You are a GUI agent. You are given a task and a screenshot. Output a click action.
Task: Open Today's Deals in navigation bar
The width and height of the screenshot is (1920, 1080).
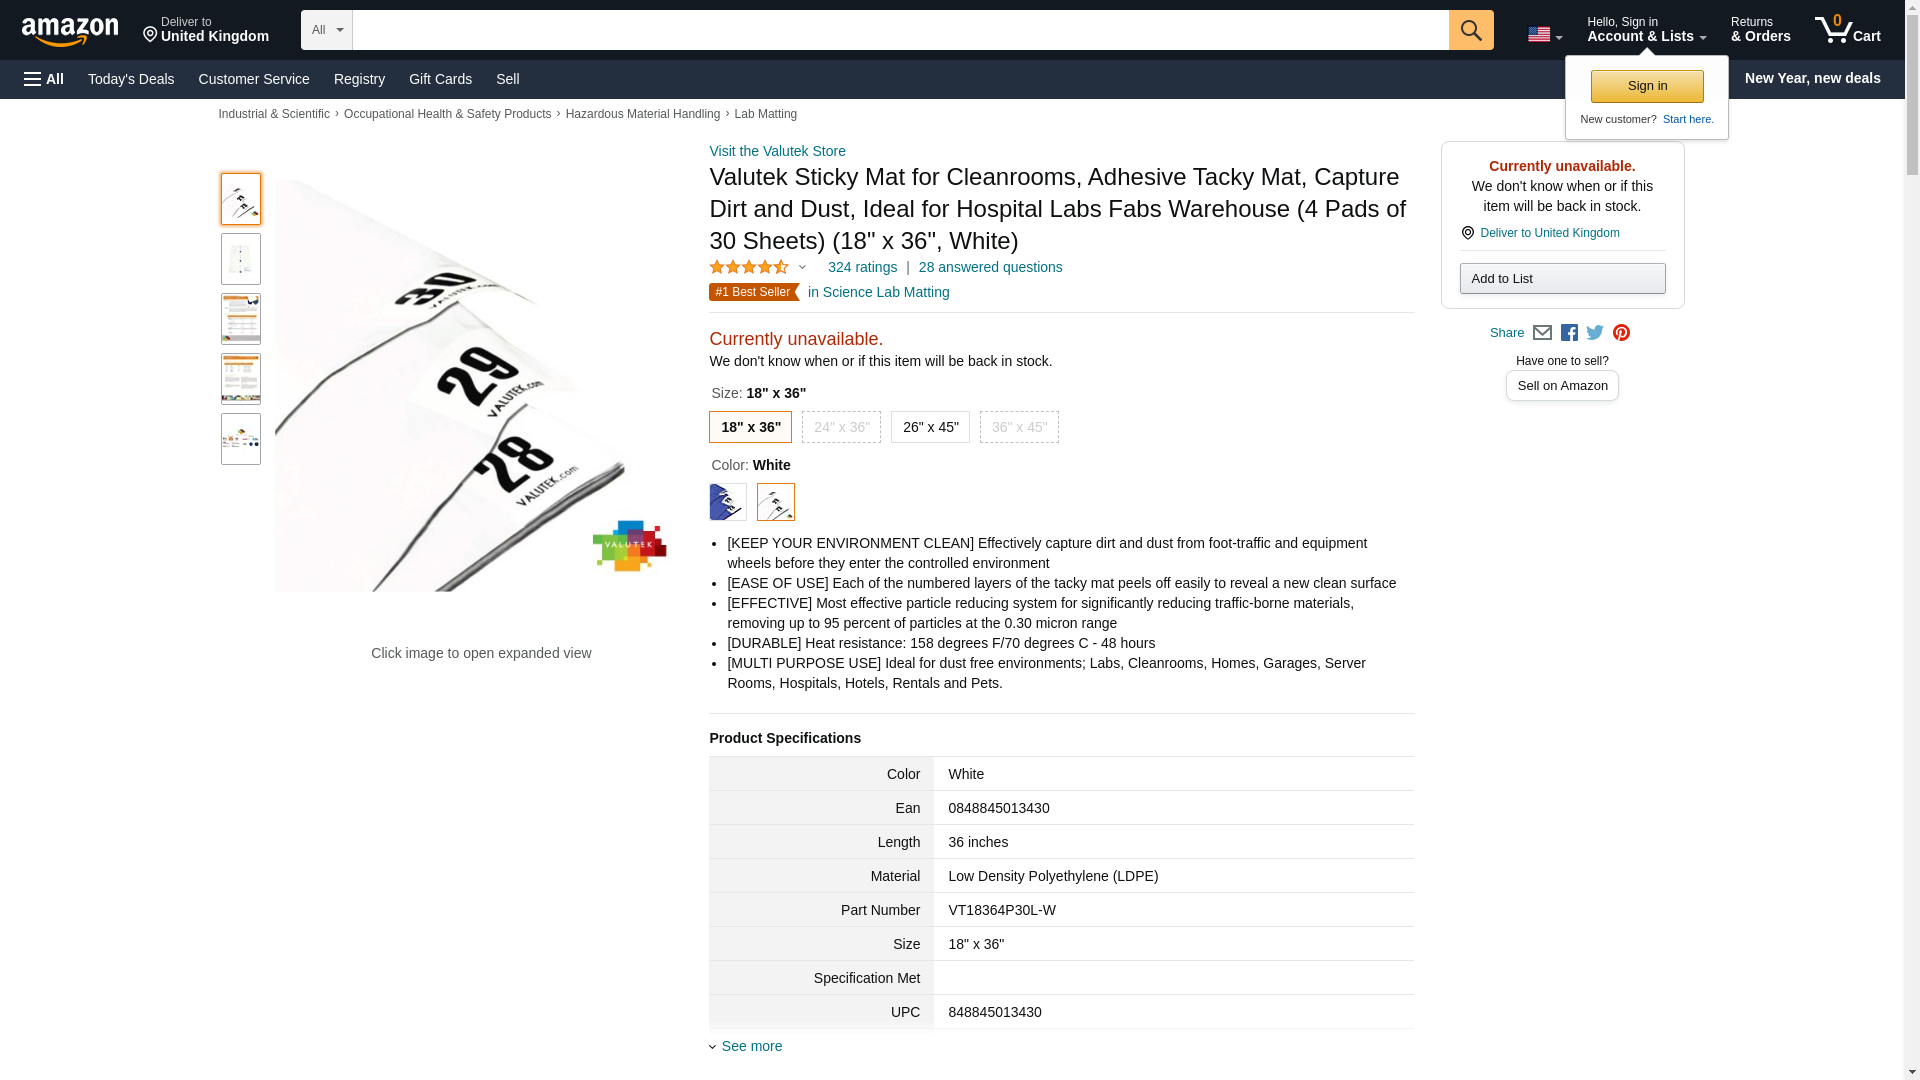(131, 79)
